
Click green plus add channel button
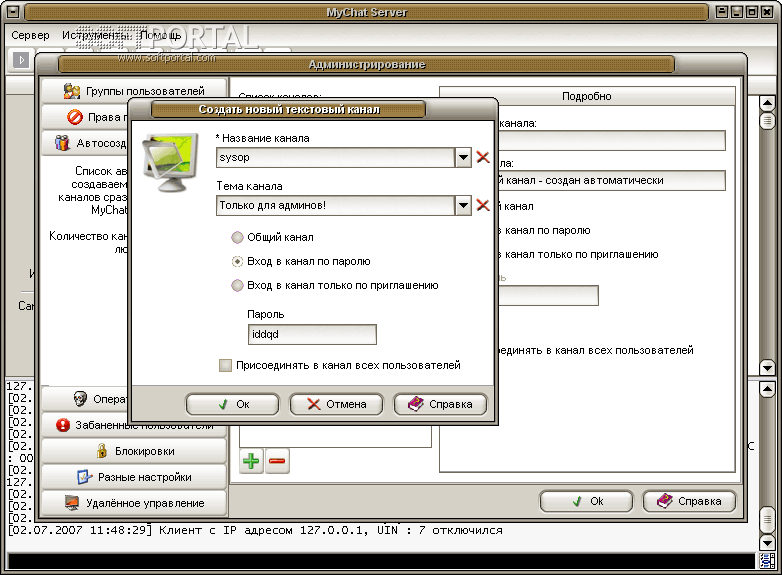[251, 461]
